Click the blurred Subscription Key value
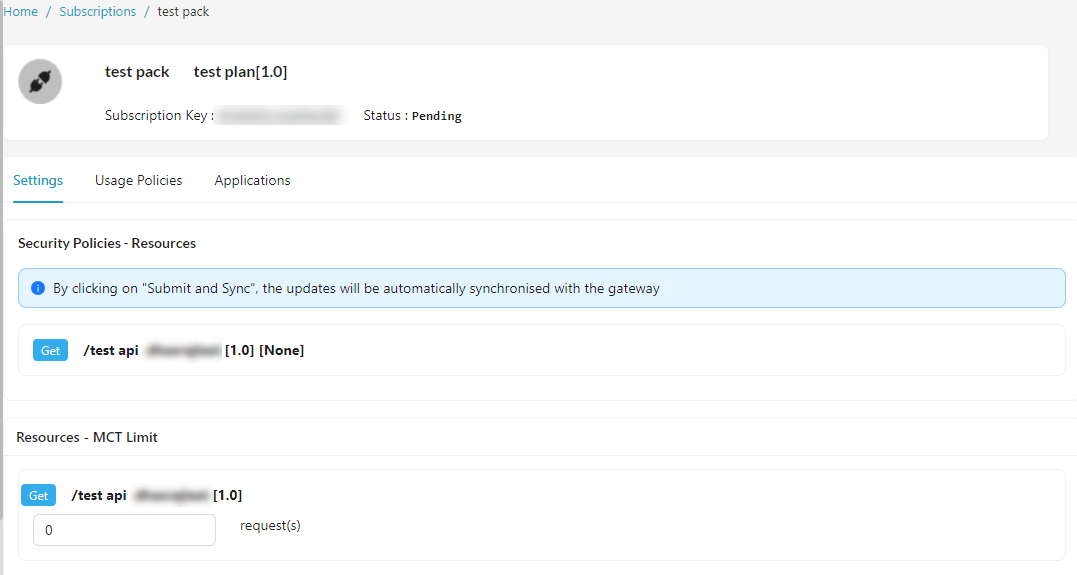This screenshot has width=1077, height=575. tap(280, 116)
